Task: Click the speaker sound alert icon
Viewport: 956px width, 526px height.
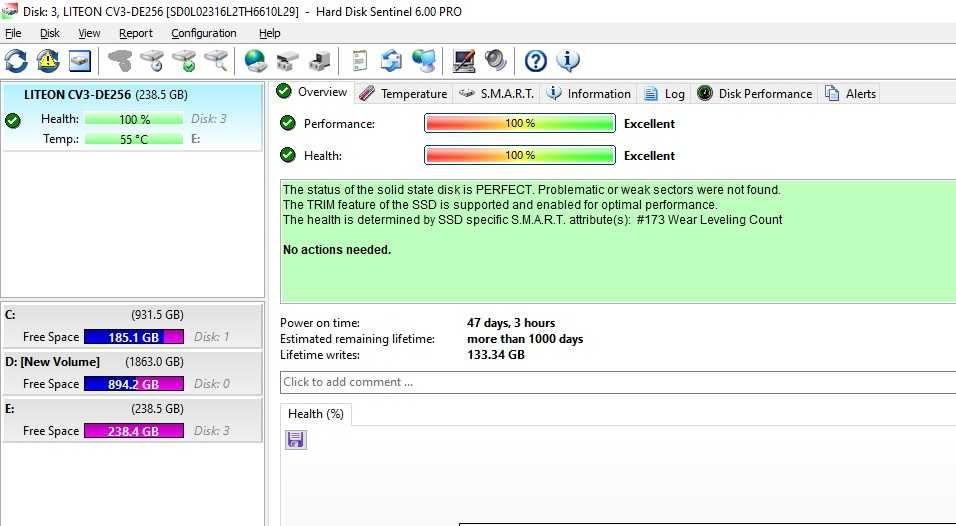Action: click(x=496, y=60)
